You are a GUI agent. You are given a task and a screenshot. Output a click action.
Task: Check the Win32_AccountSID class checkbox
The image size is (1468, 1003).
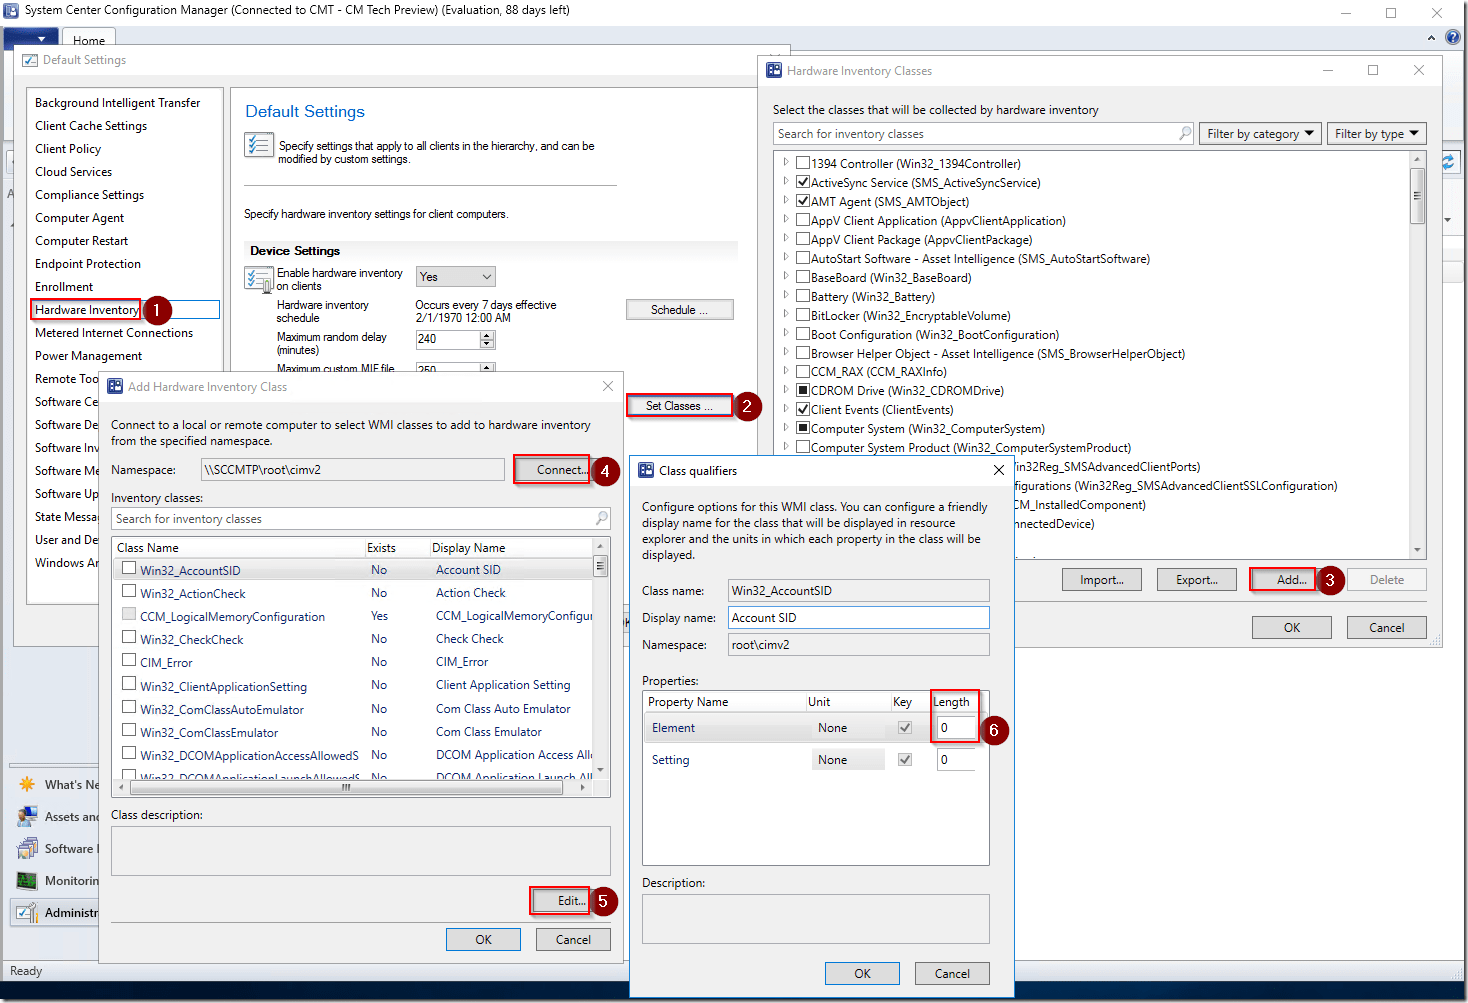click(129, 568)
